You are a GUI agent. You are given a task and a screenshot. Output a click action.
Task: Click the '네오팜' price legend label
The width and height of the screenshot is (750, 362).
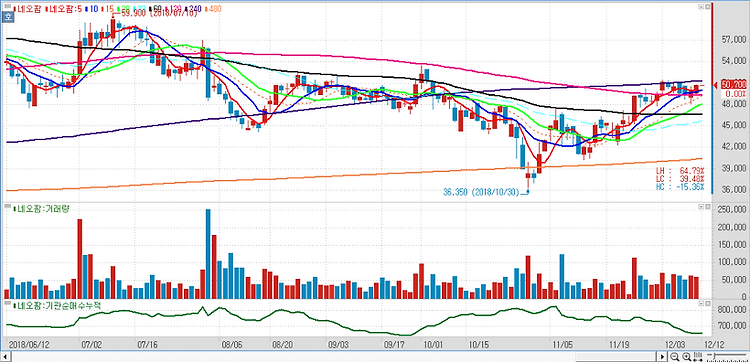click(x=28, y=9)
